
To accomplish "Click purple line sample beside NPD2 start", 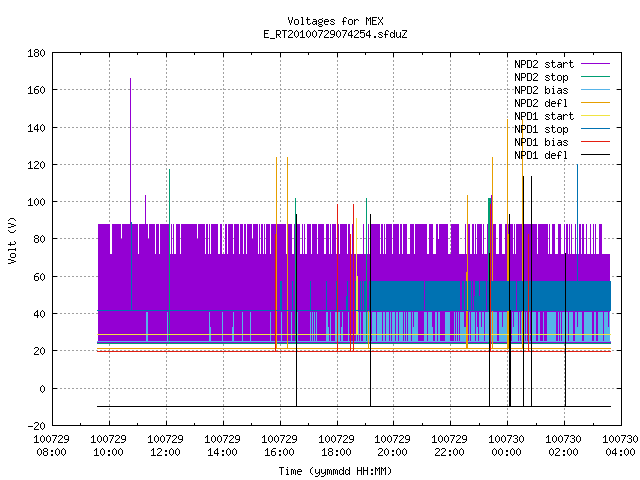I will [595, 64].
